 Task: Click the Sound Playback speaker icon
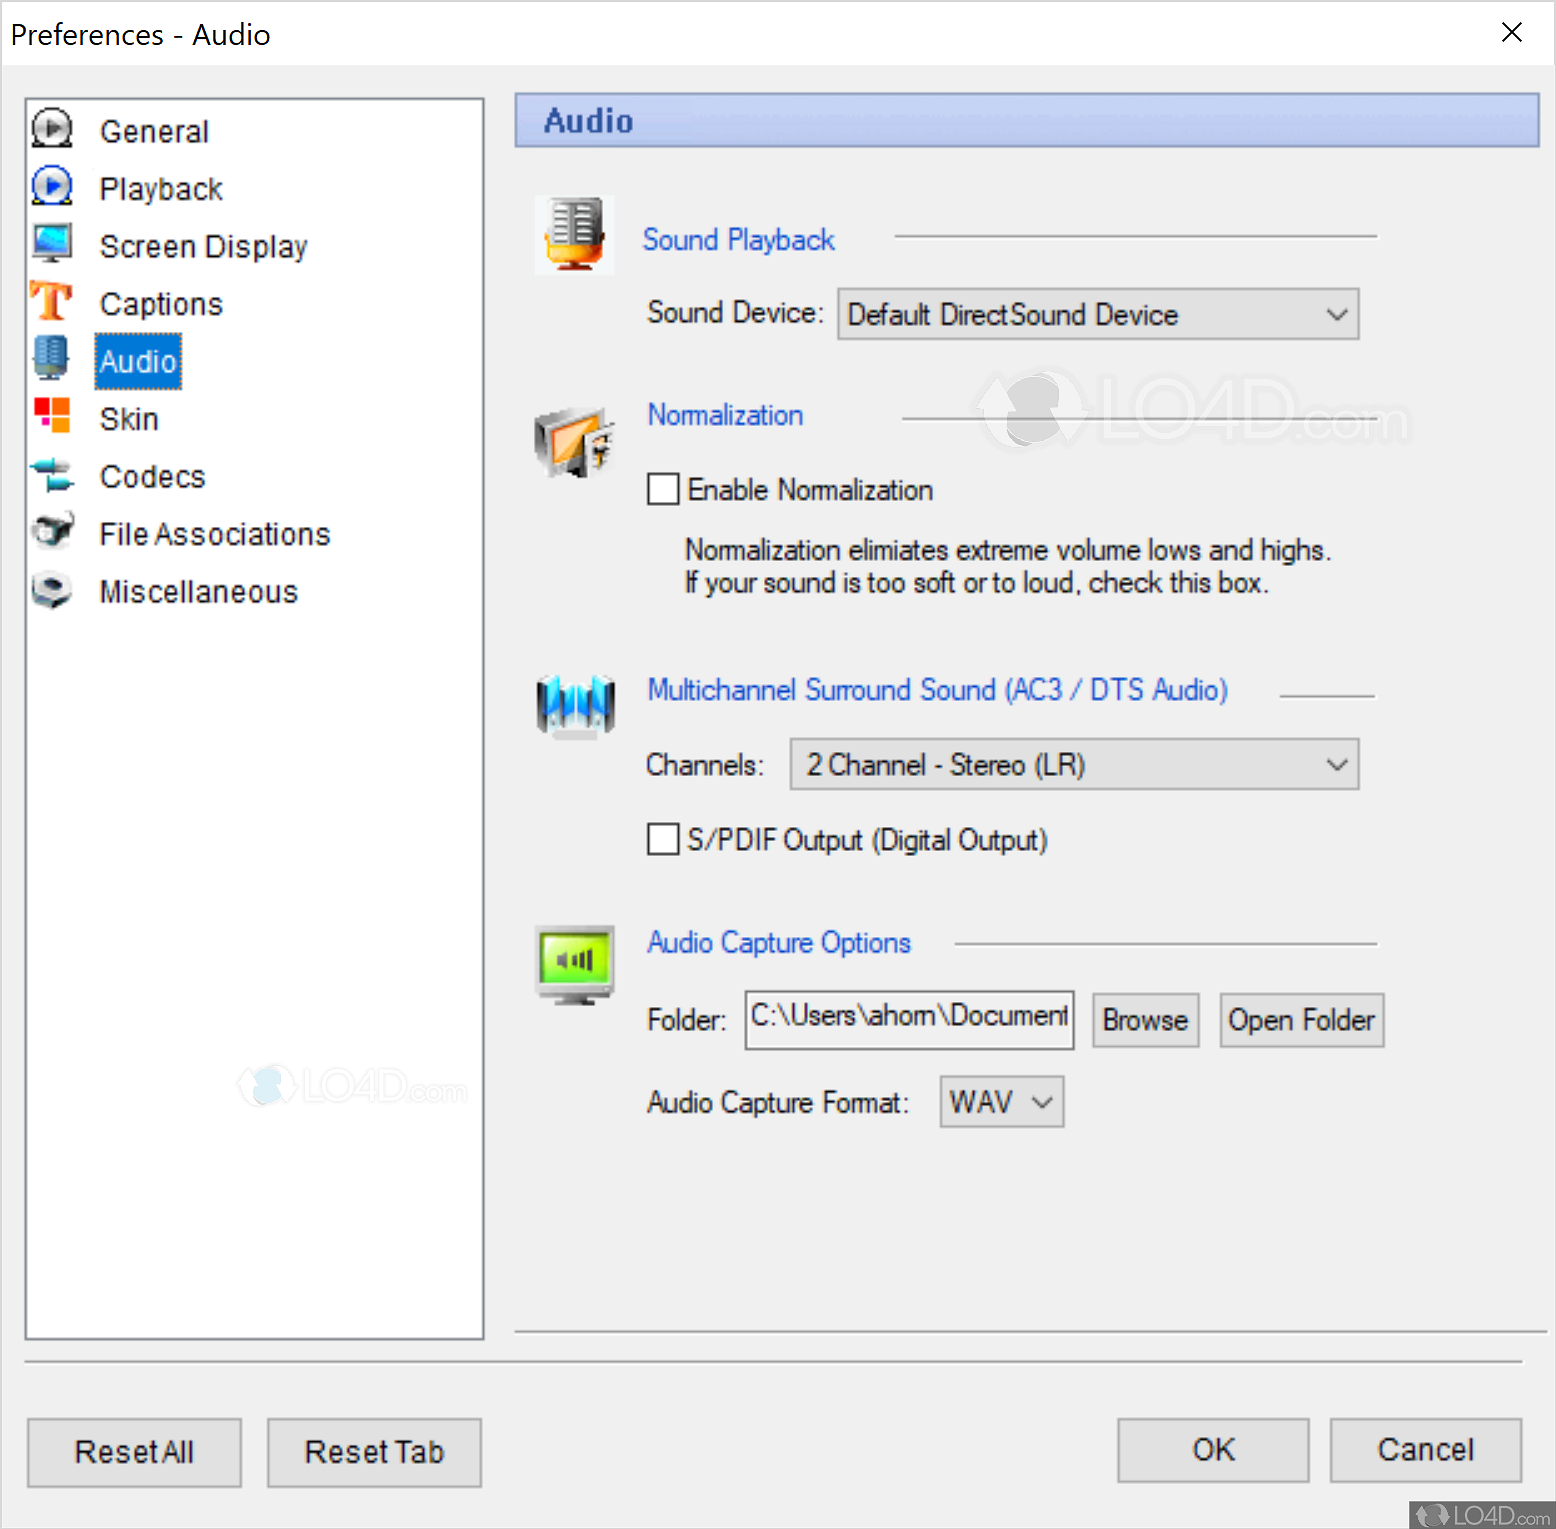[x=574, y=235]
